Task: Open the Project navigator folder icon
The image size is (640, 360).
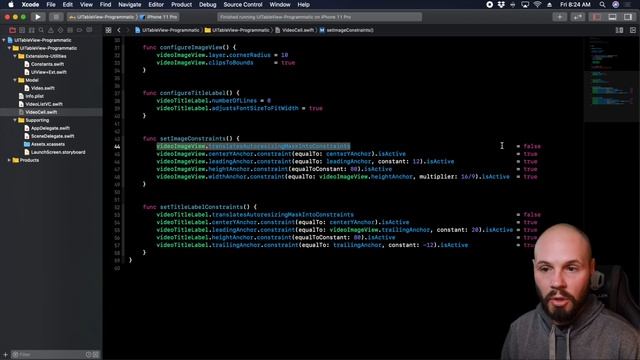Action: point(12,30)
